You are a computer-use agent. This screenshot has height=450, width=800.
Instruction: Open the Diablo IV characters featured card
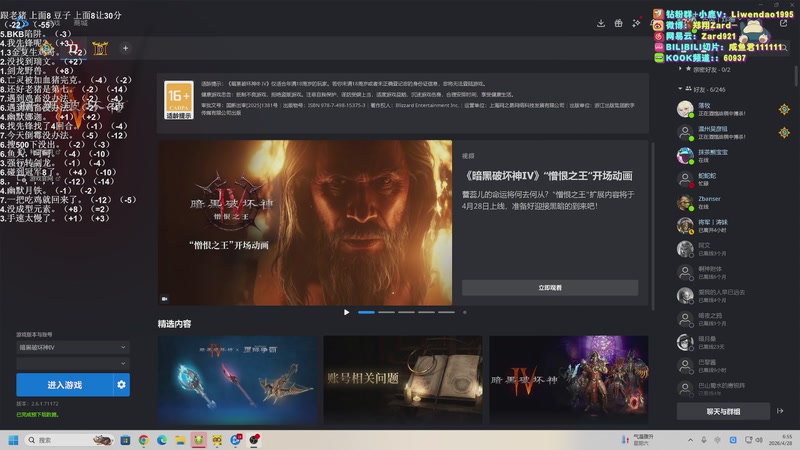[569, 380]
